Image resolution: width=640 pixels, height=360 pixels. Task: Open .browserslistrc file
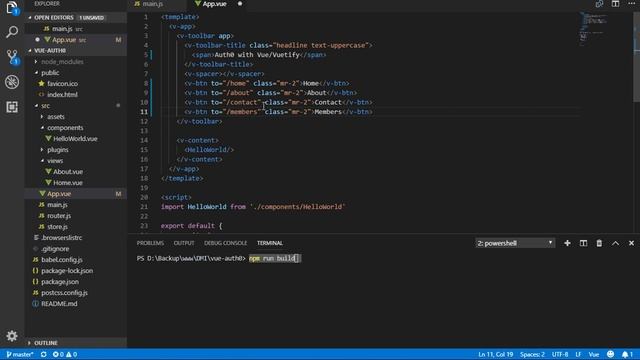tap(76, 238)
